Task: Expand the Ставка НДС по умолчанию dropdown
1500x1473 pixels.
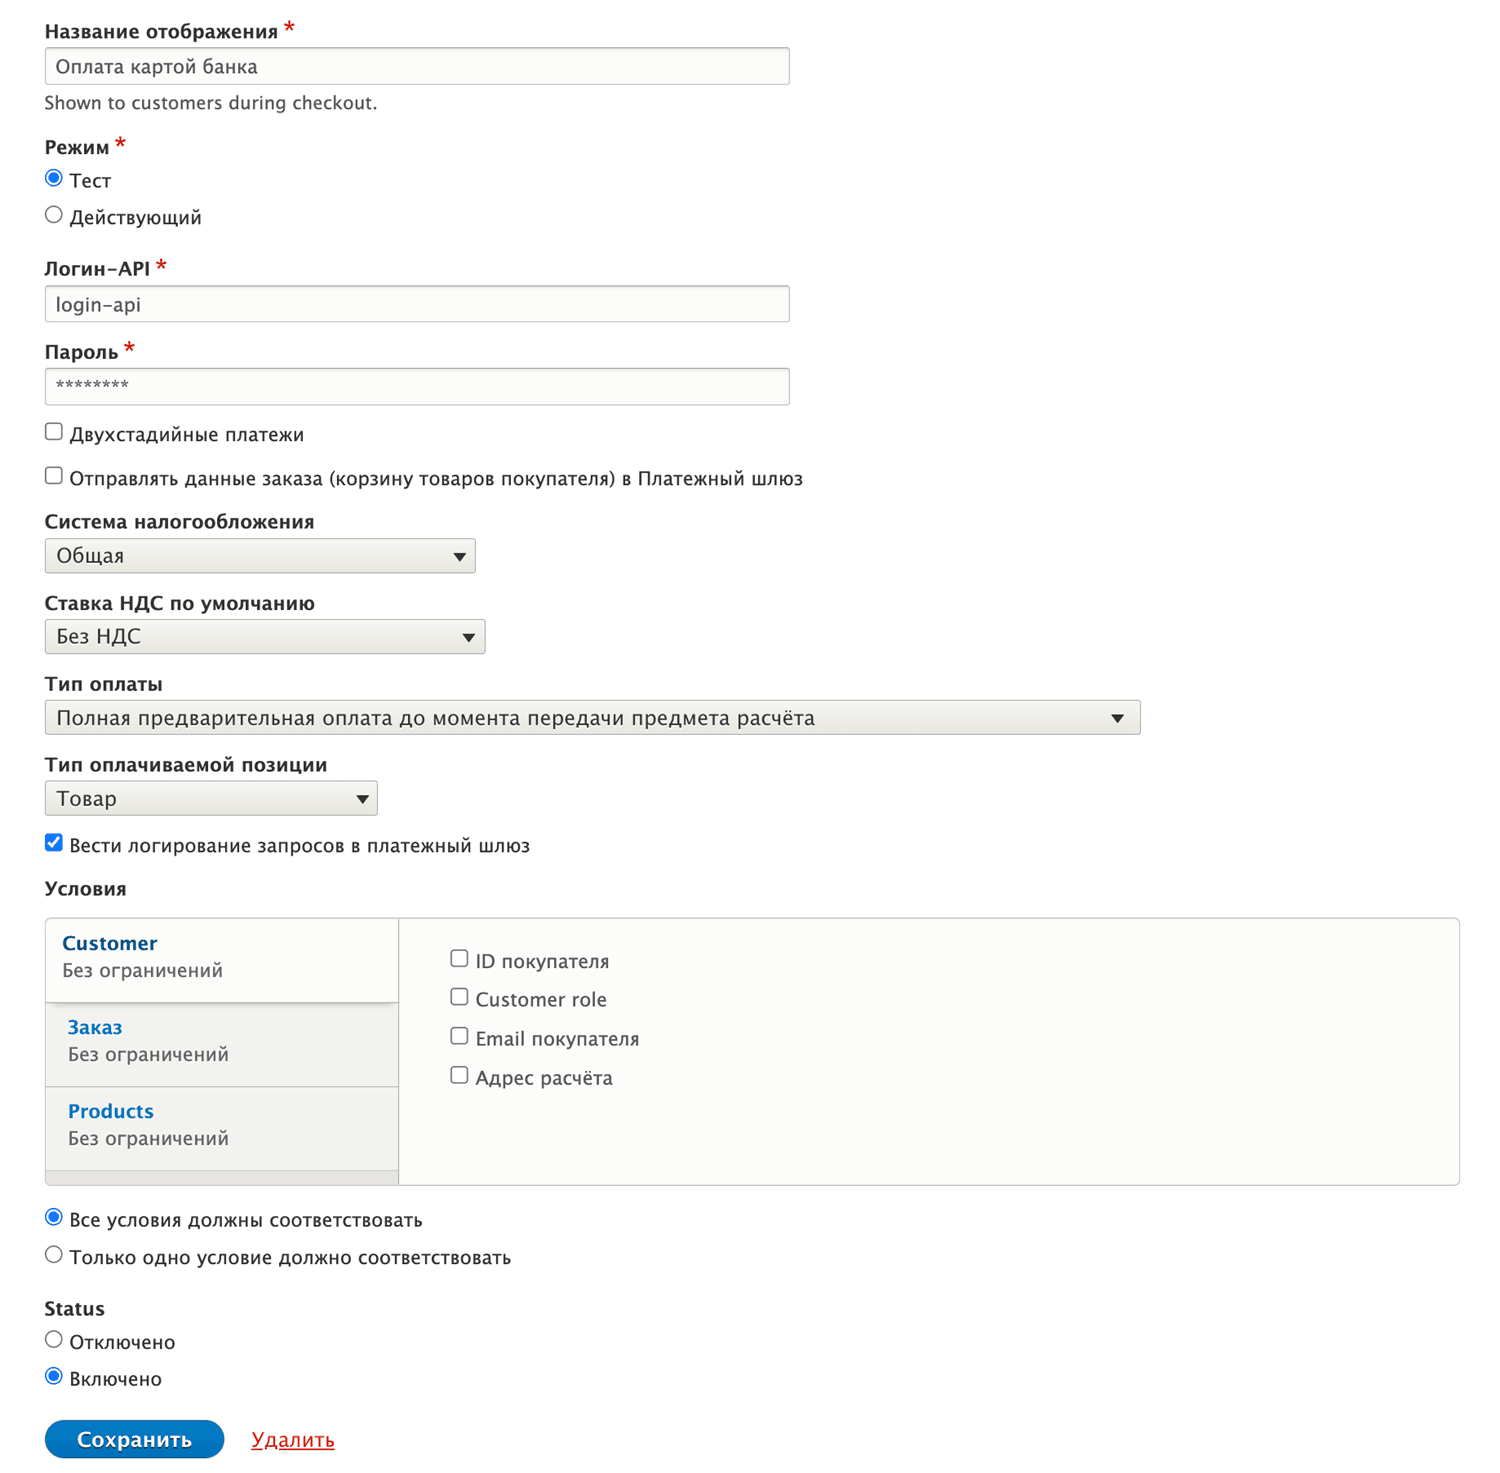Action: click(x=265, y=637)
